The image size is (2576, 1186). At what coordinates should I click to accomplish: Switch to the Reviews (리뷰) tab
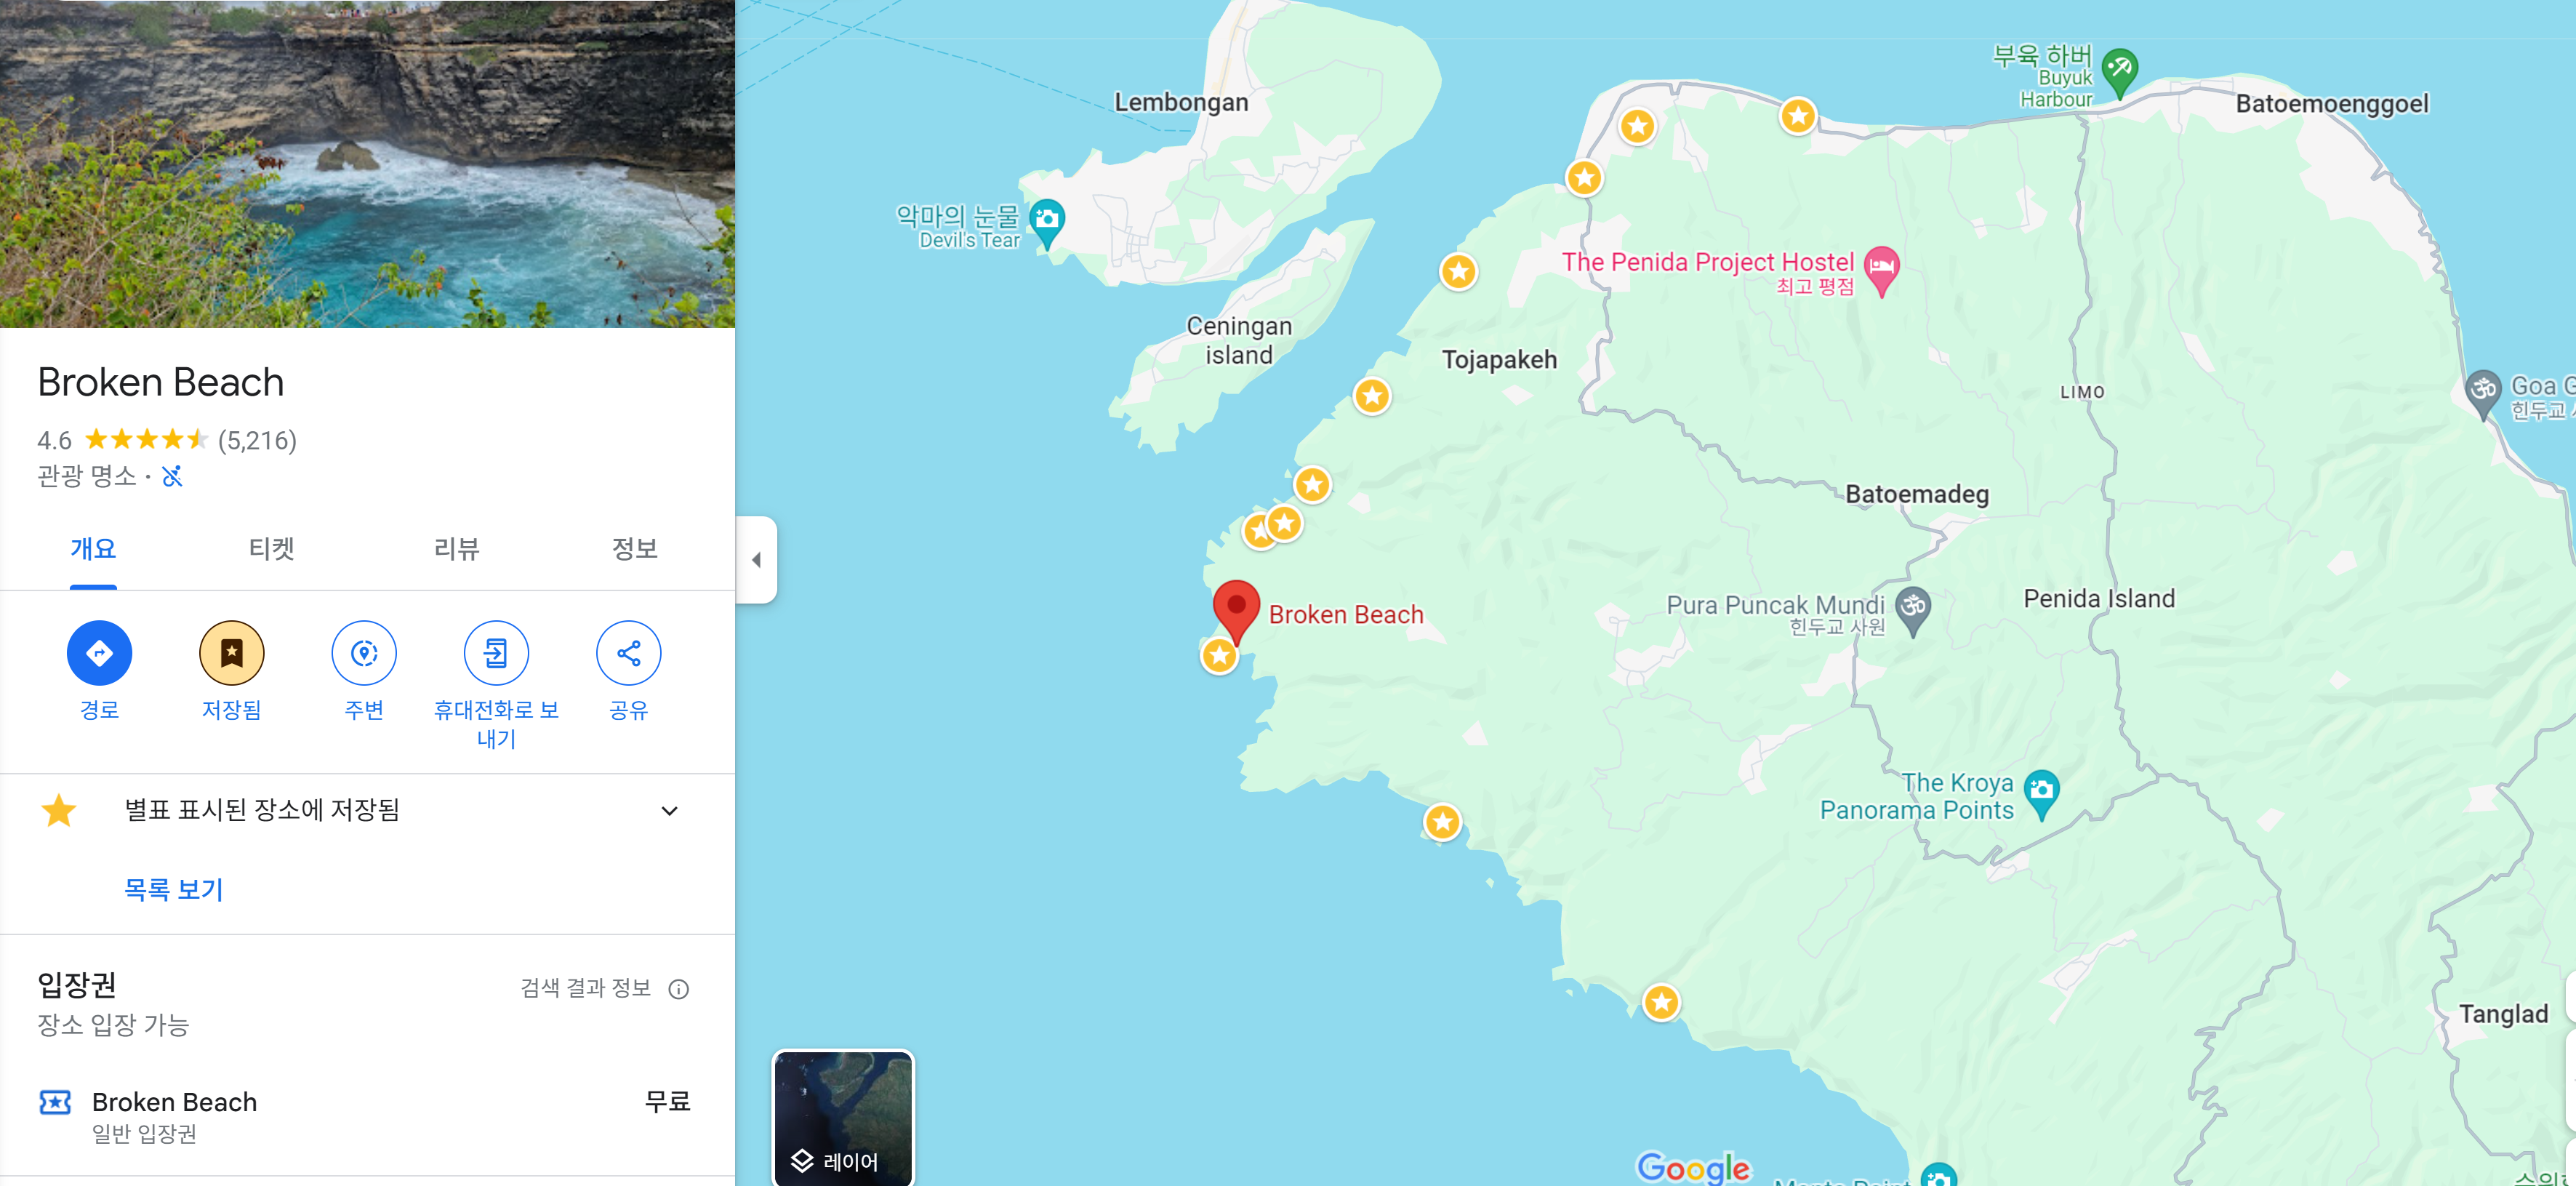point(456,548)
